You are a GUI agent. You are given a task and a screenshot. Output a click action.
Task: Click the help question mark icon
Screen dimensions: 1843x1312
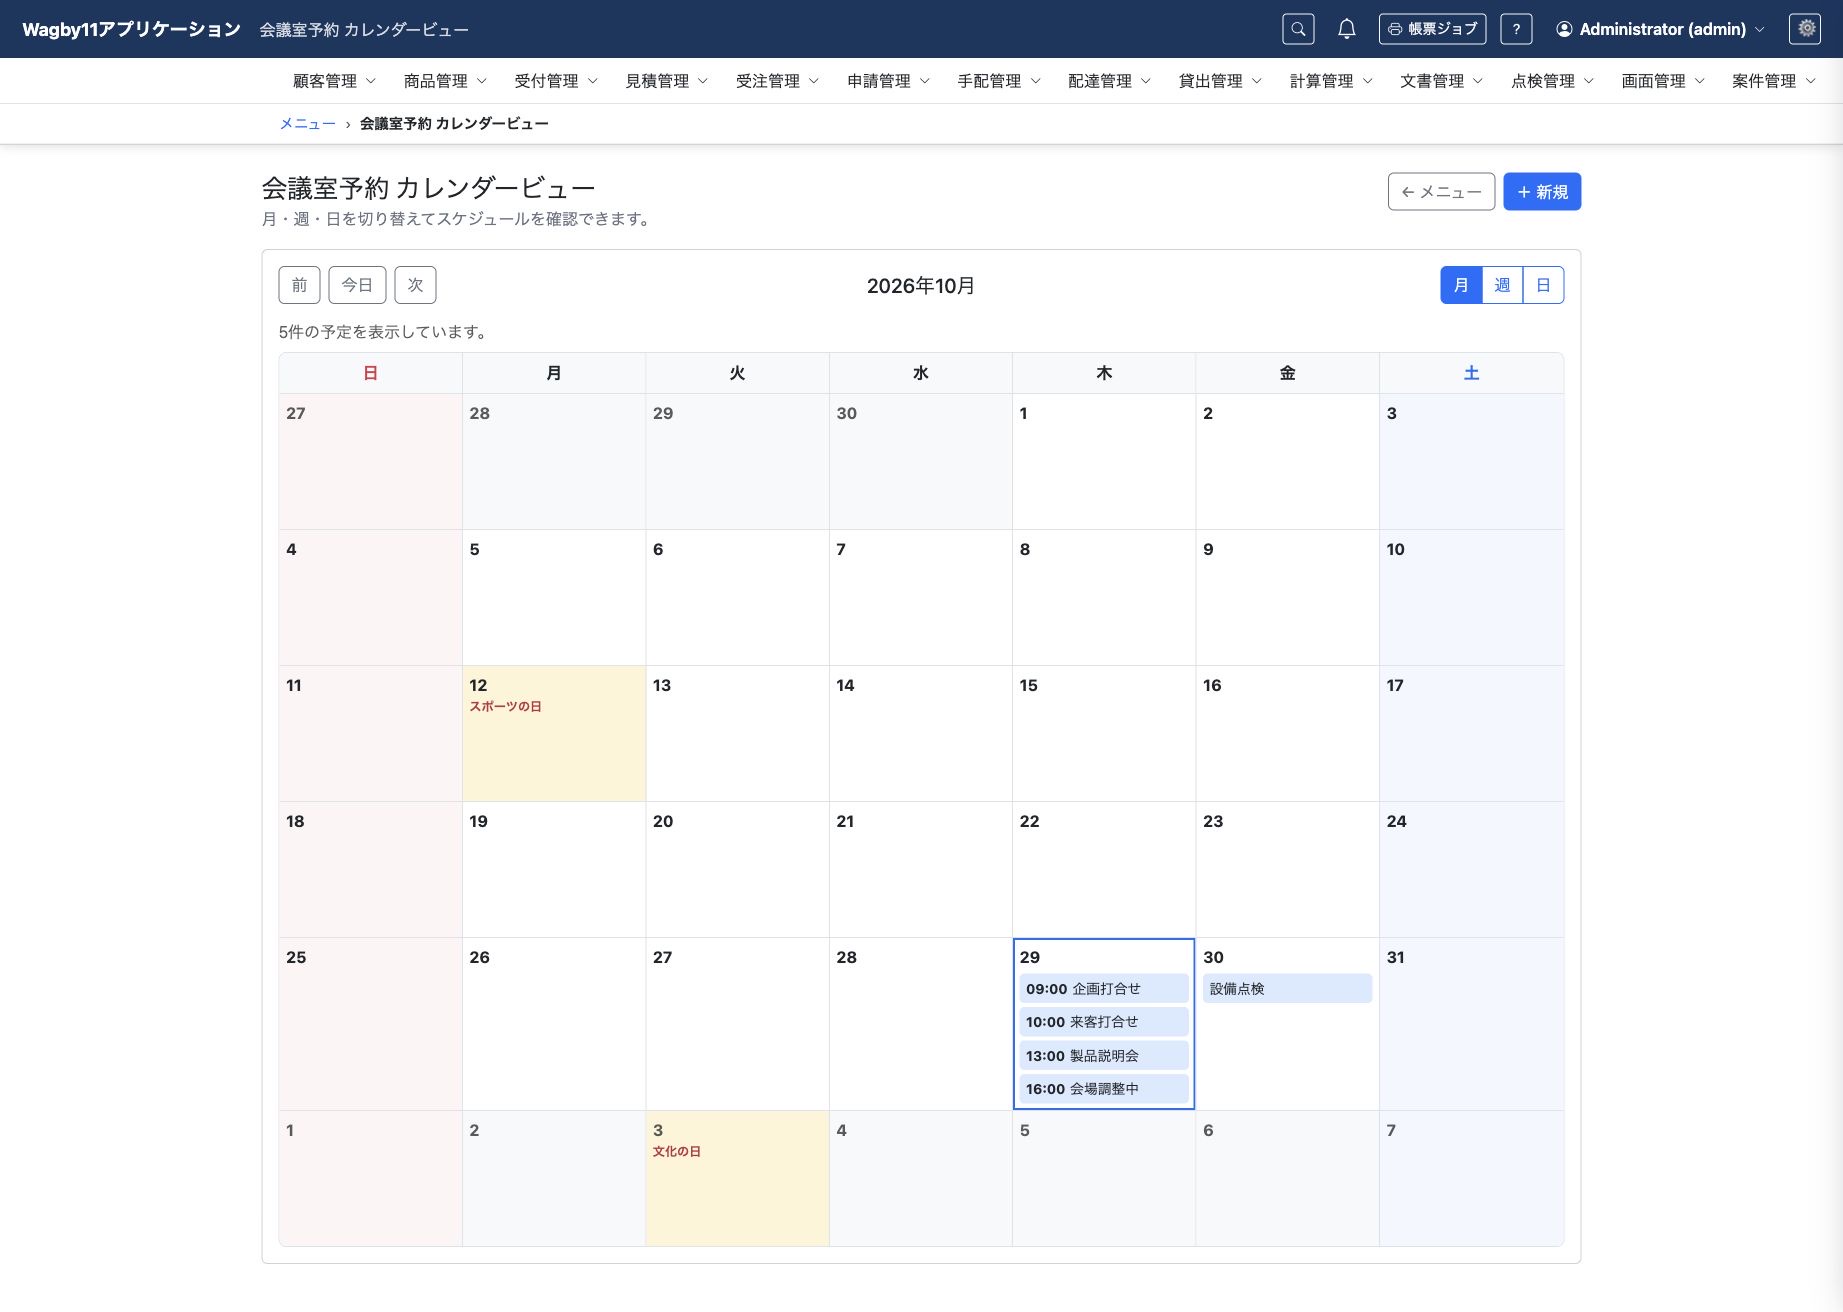pos(1516,29)
